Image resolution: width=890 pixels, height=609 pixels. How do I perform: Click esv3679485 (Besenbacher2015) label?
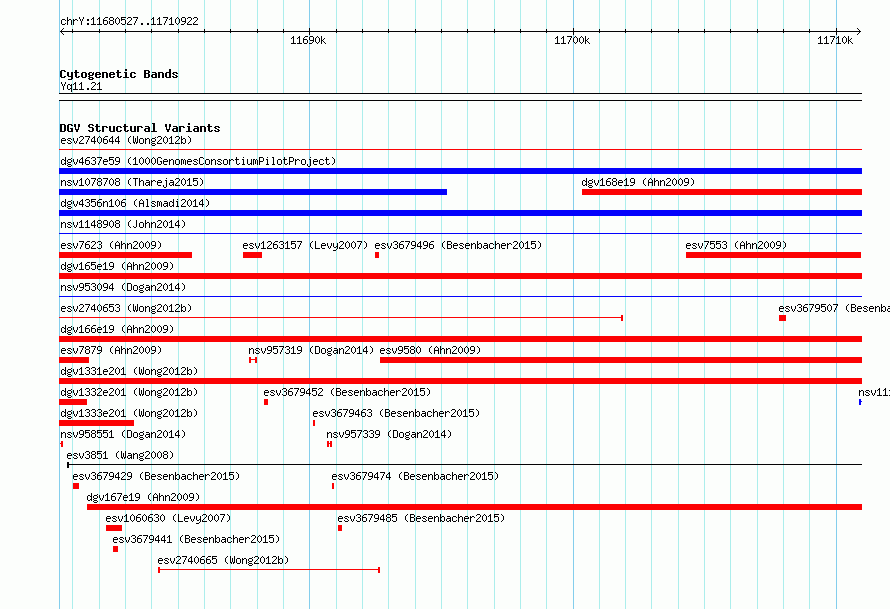click(x=421, y=518)
